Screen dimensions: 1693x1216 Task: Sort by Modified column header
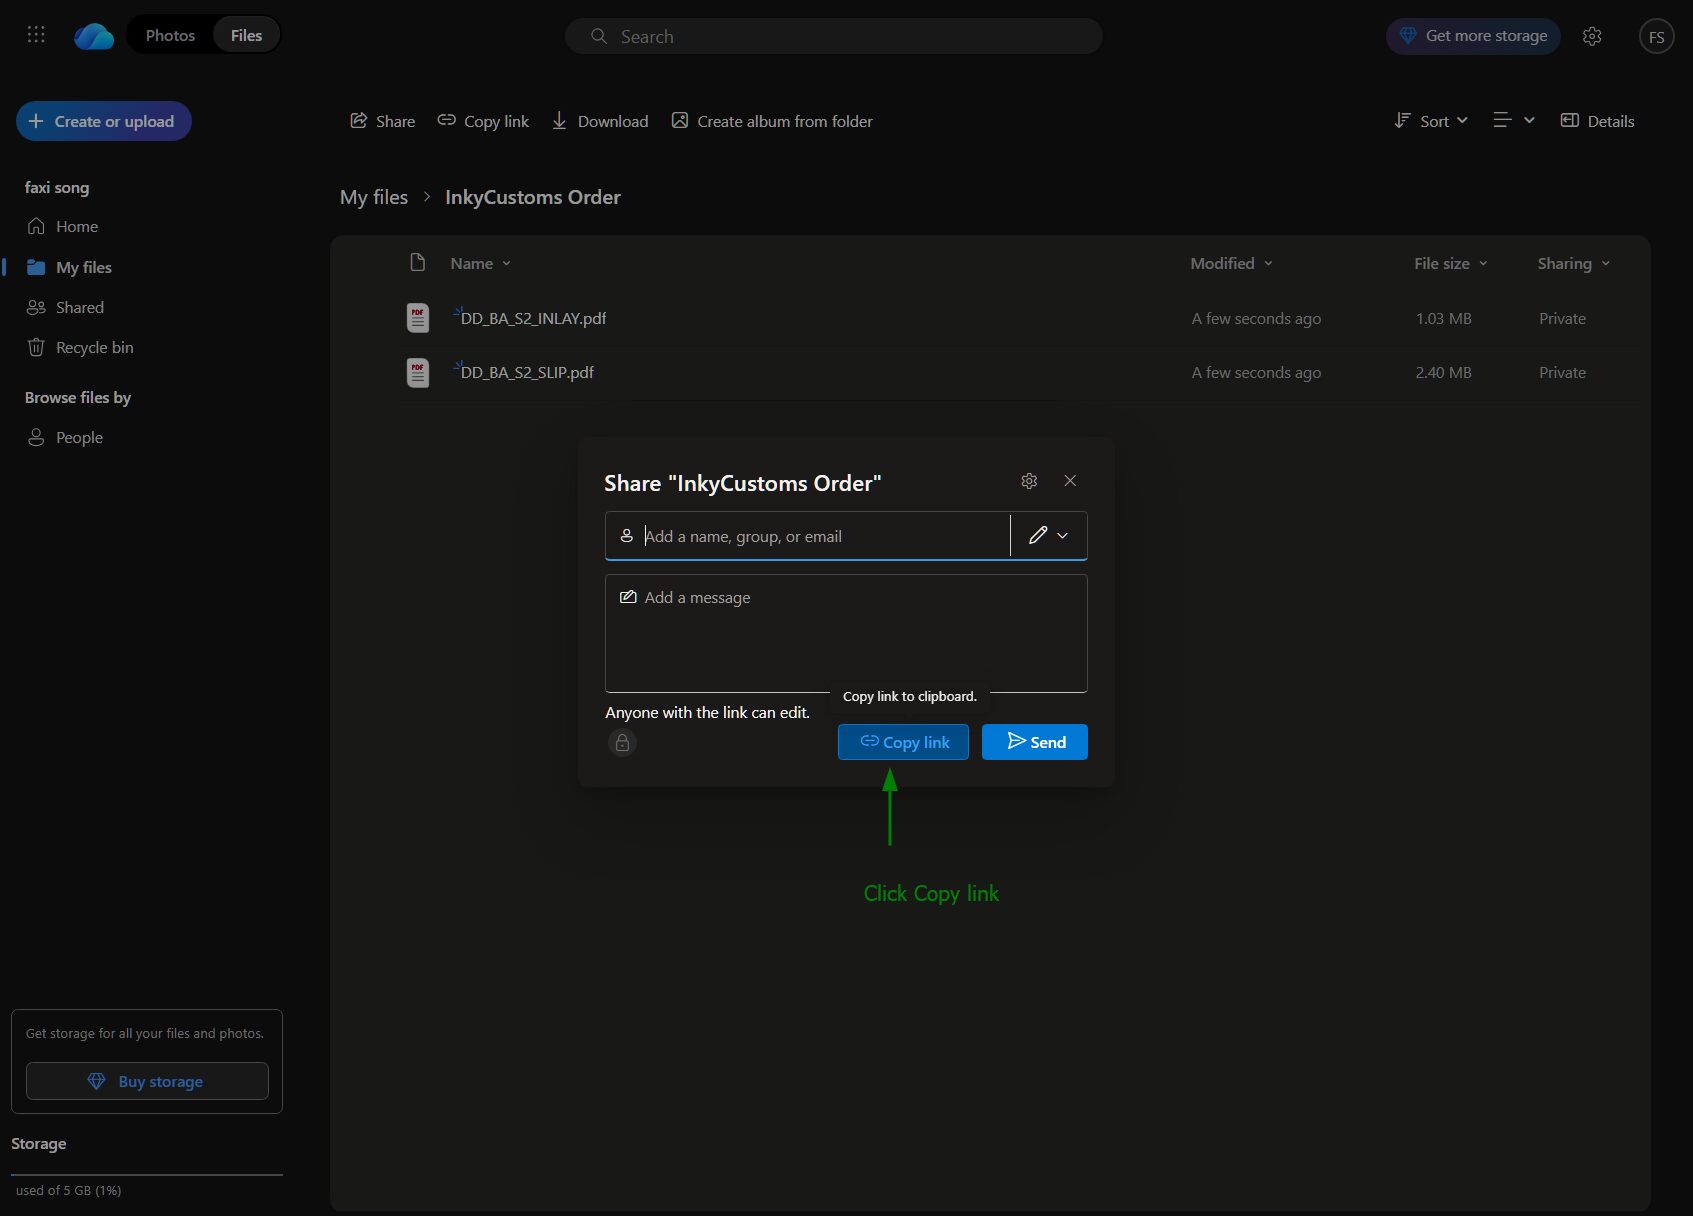pos(1231,263)
